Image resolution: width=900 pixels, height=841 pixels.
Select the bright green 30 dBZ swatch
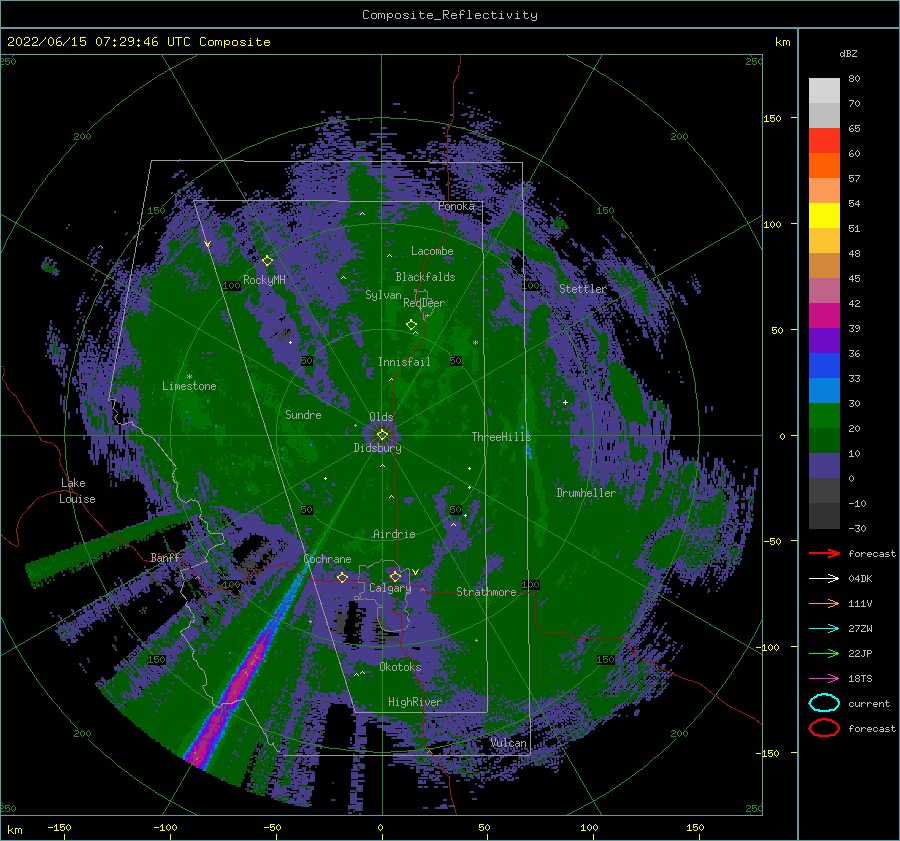[x=824, y=416]
